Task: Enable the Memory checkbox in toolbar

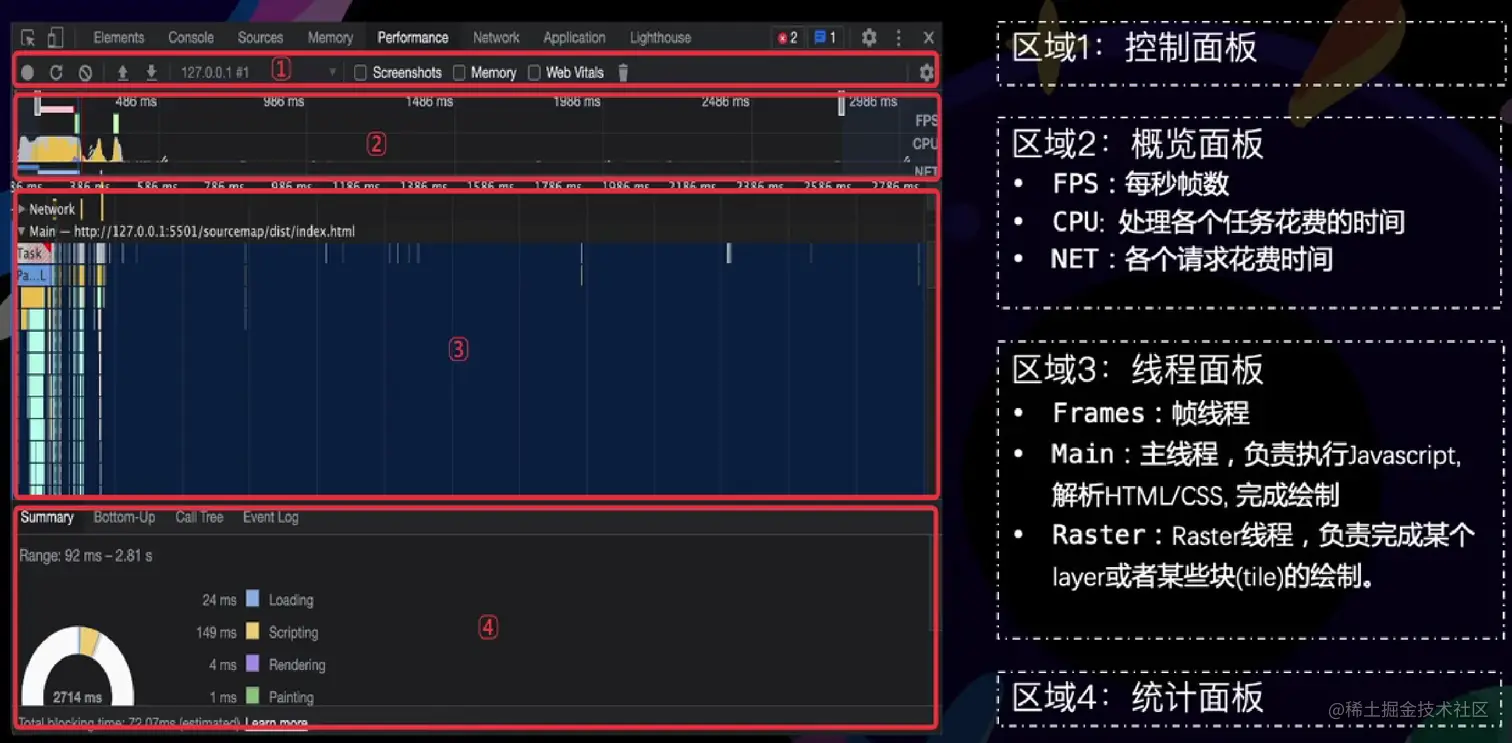Action: pos(459,73)
